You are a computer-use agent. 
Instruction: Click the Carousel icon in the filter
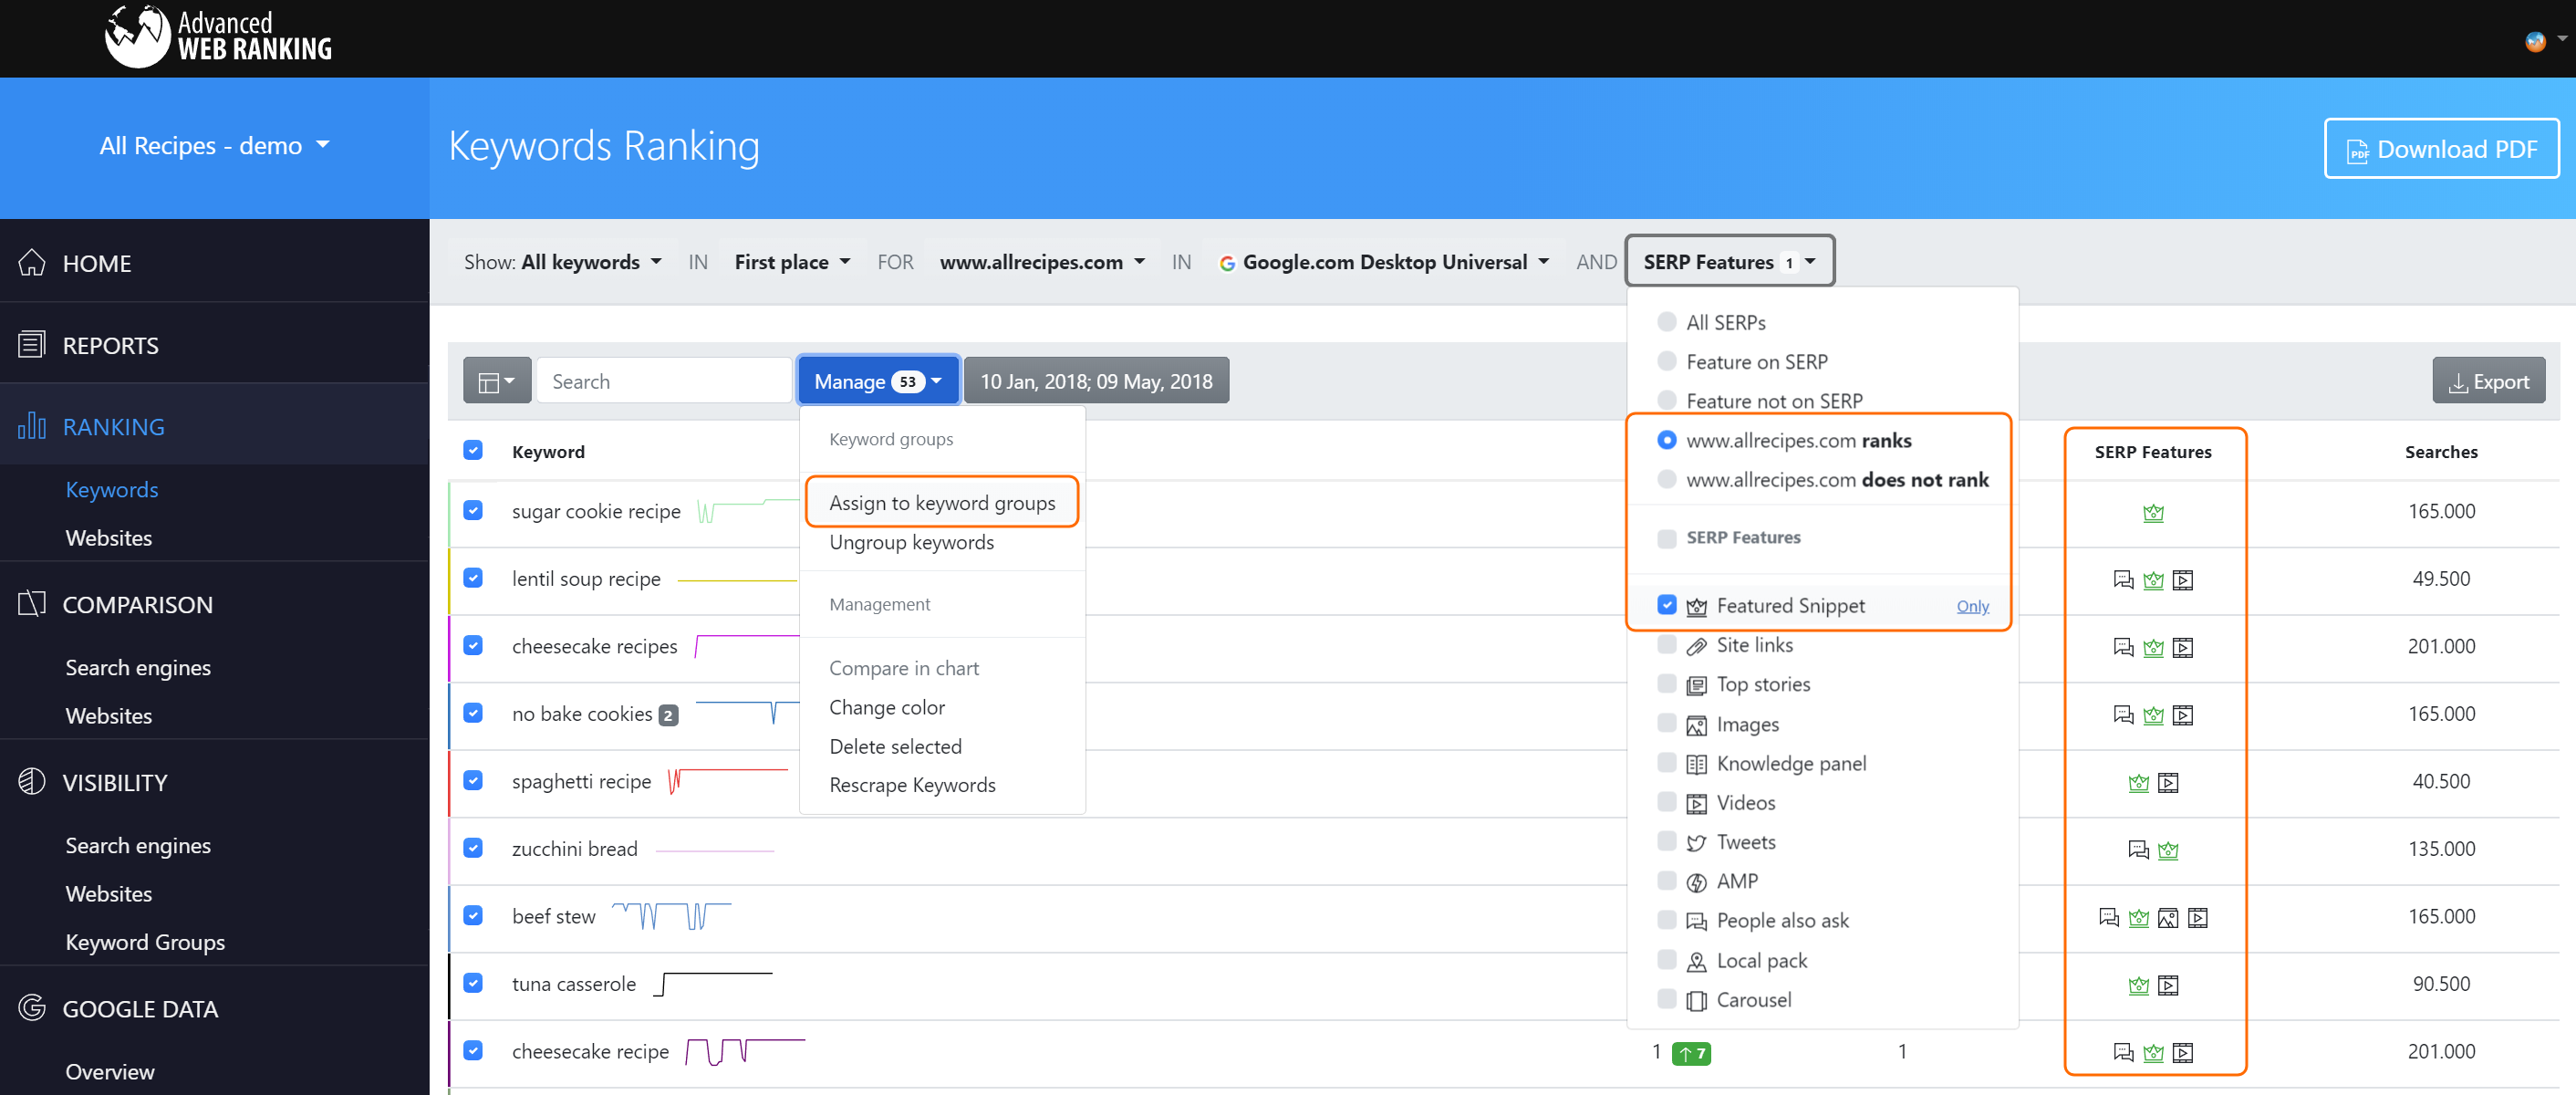coord(1696,1000)
